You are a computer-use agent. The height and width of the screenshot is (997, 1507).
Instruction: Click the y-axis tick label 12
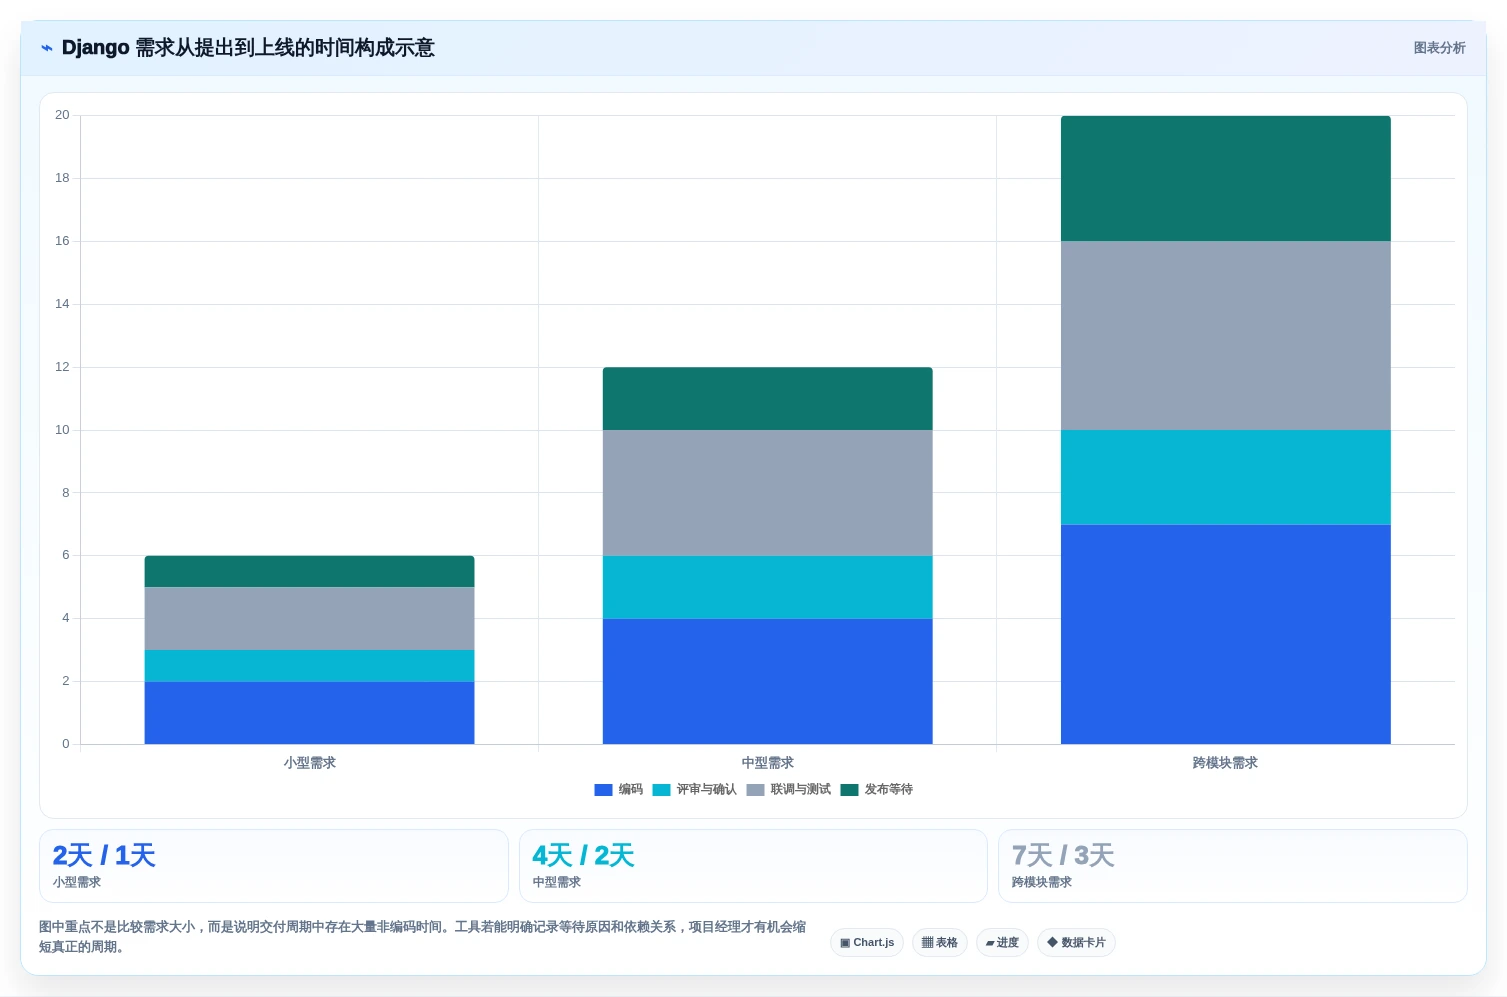[62, 367]
